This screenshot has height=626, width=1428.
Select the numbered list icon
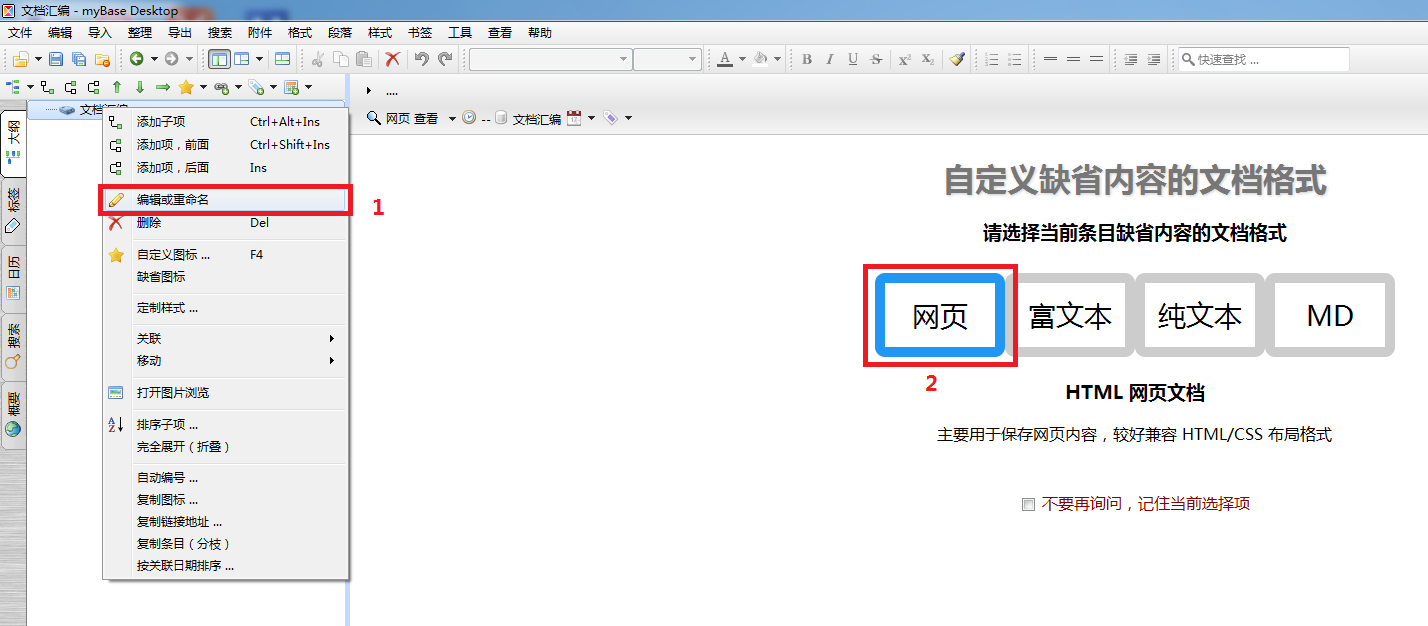pos(994,59)
